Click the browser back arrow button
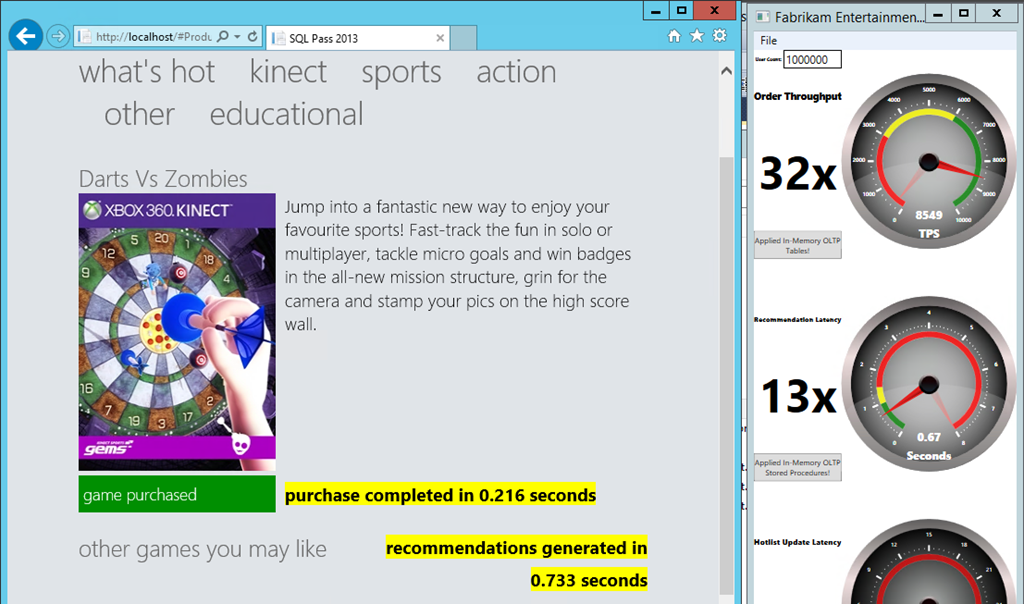The height and width of the screenshot is (604, 1024). coord(25,36)
